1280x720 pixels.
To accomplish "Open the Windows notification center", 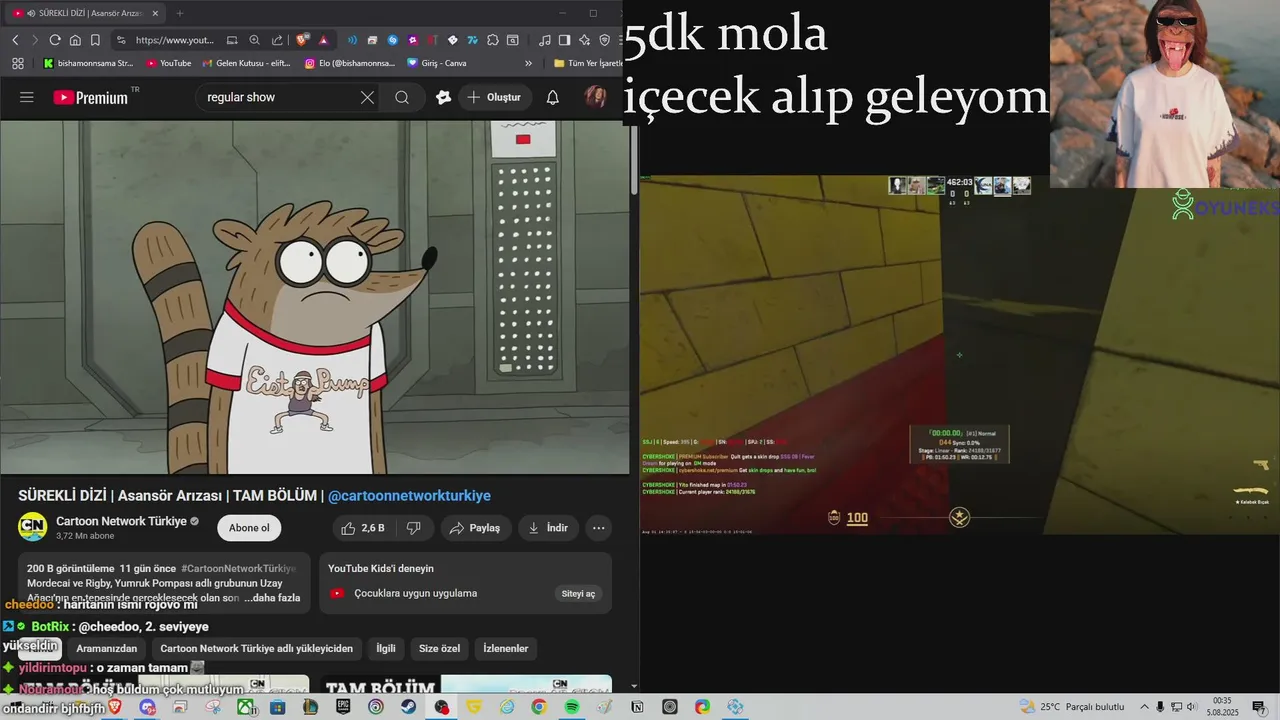I will coord(1259,707).
